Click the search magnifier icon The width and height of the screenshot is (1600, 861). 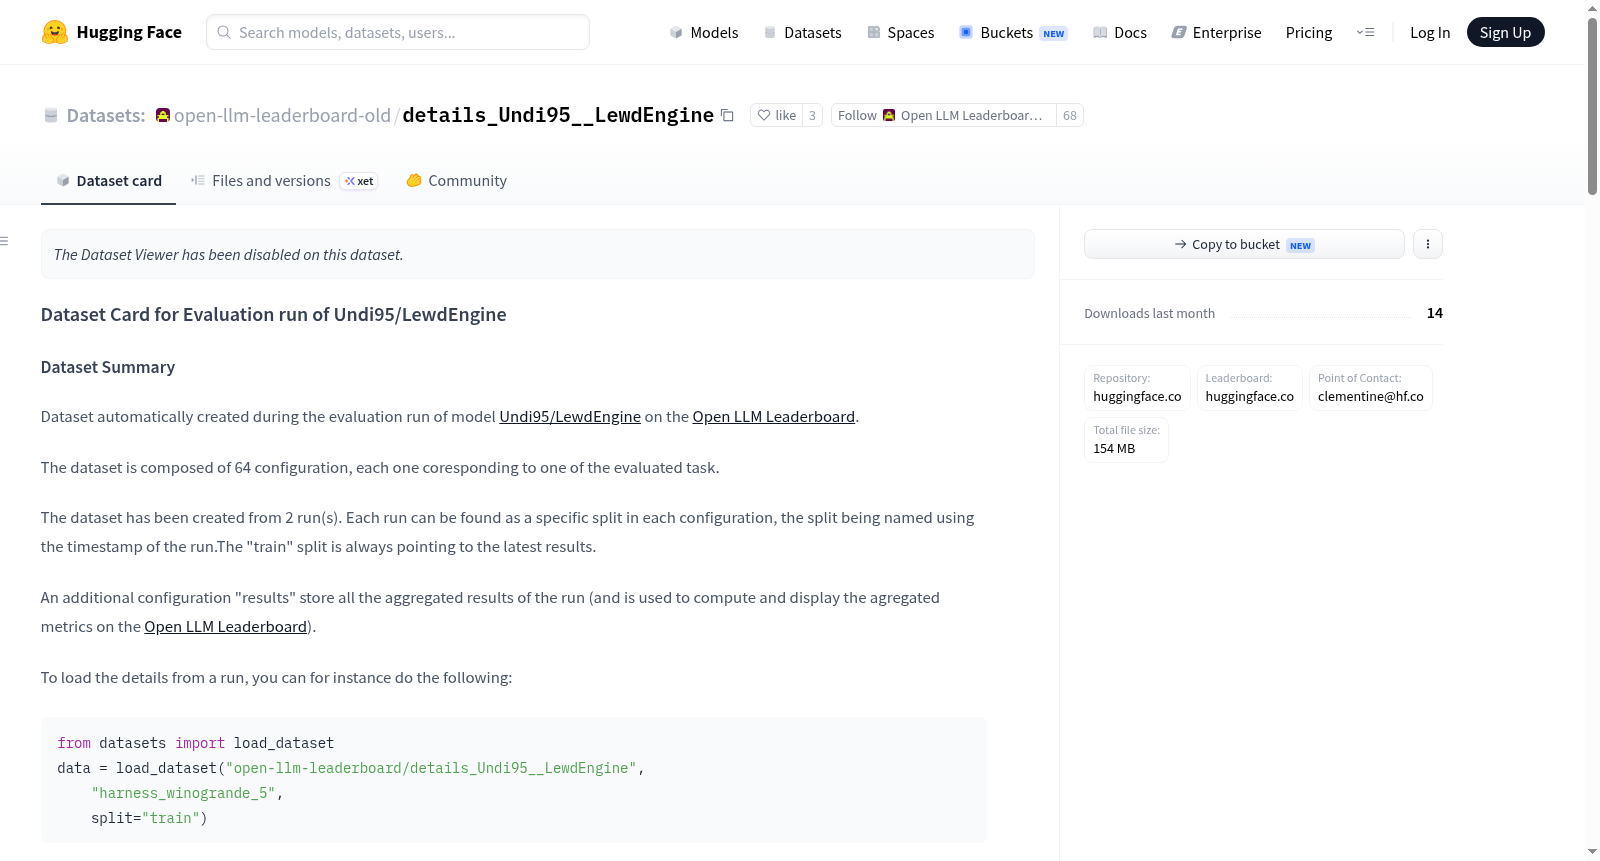[224, 32]
